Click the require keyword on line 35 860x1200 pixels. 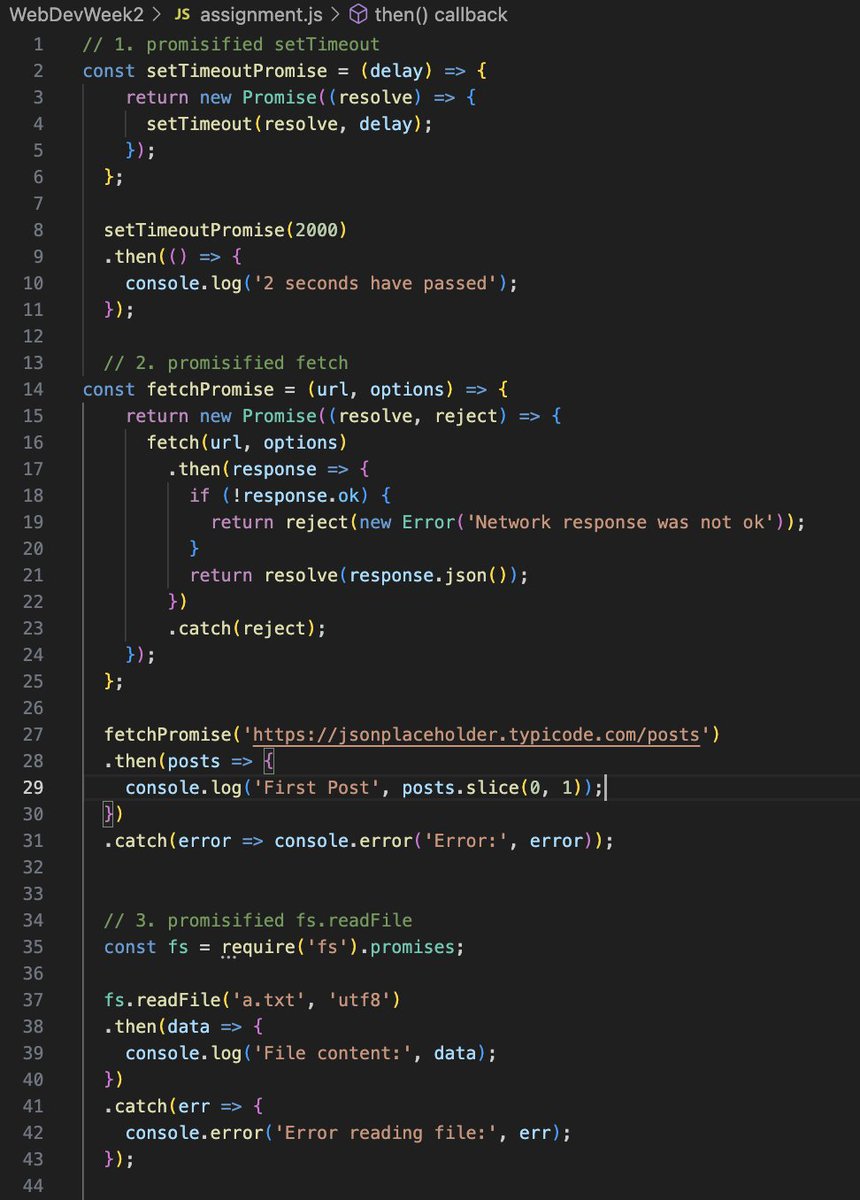[x=258, y=946]
